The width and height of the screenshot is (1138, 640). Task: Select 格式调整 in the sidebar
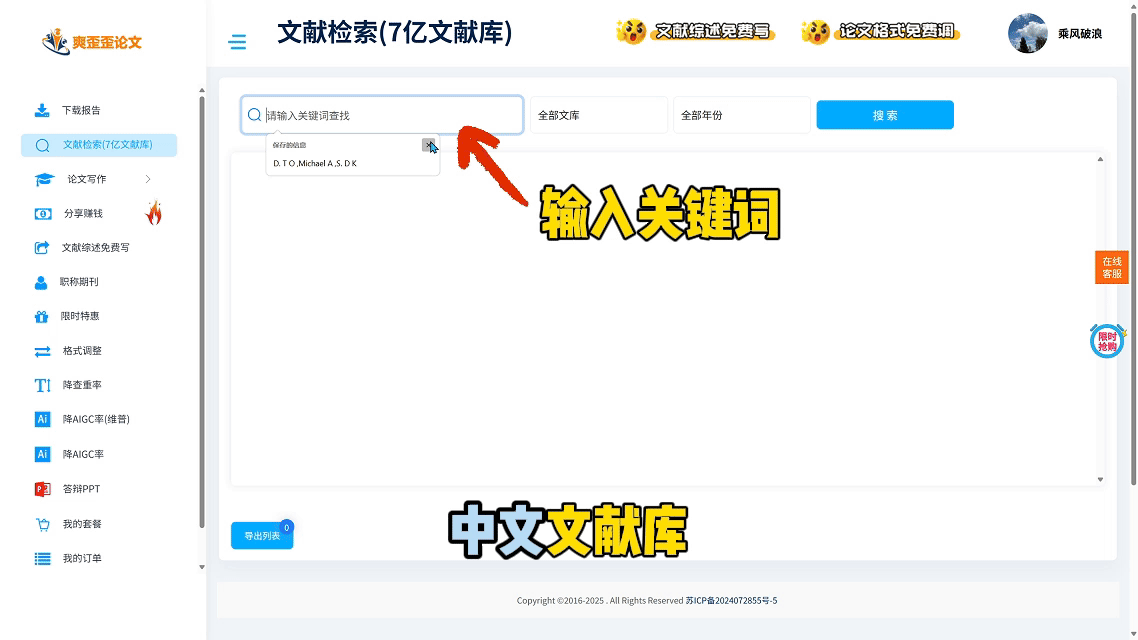[x=82, y=351]
